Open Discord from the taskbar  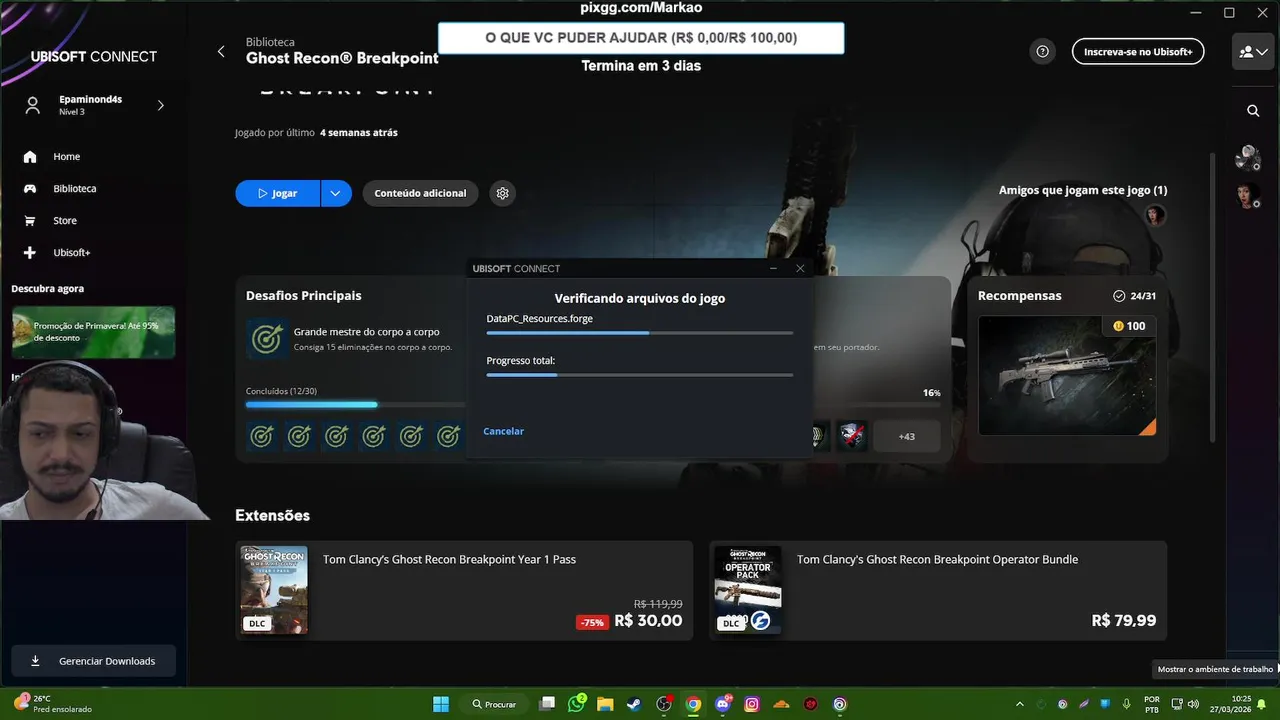[723, 704]
